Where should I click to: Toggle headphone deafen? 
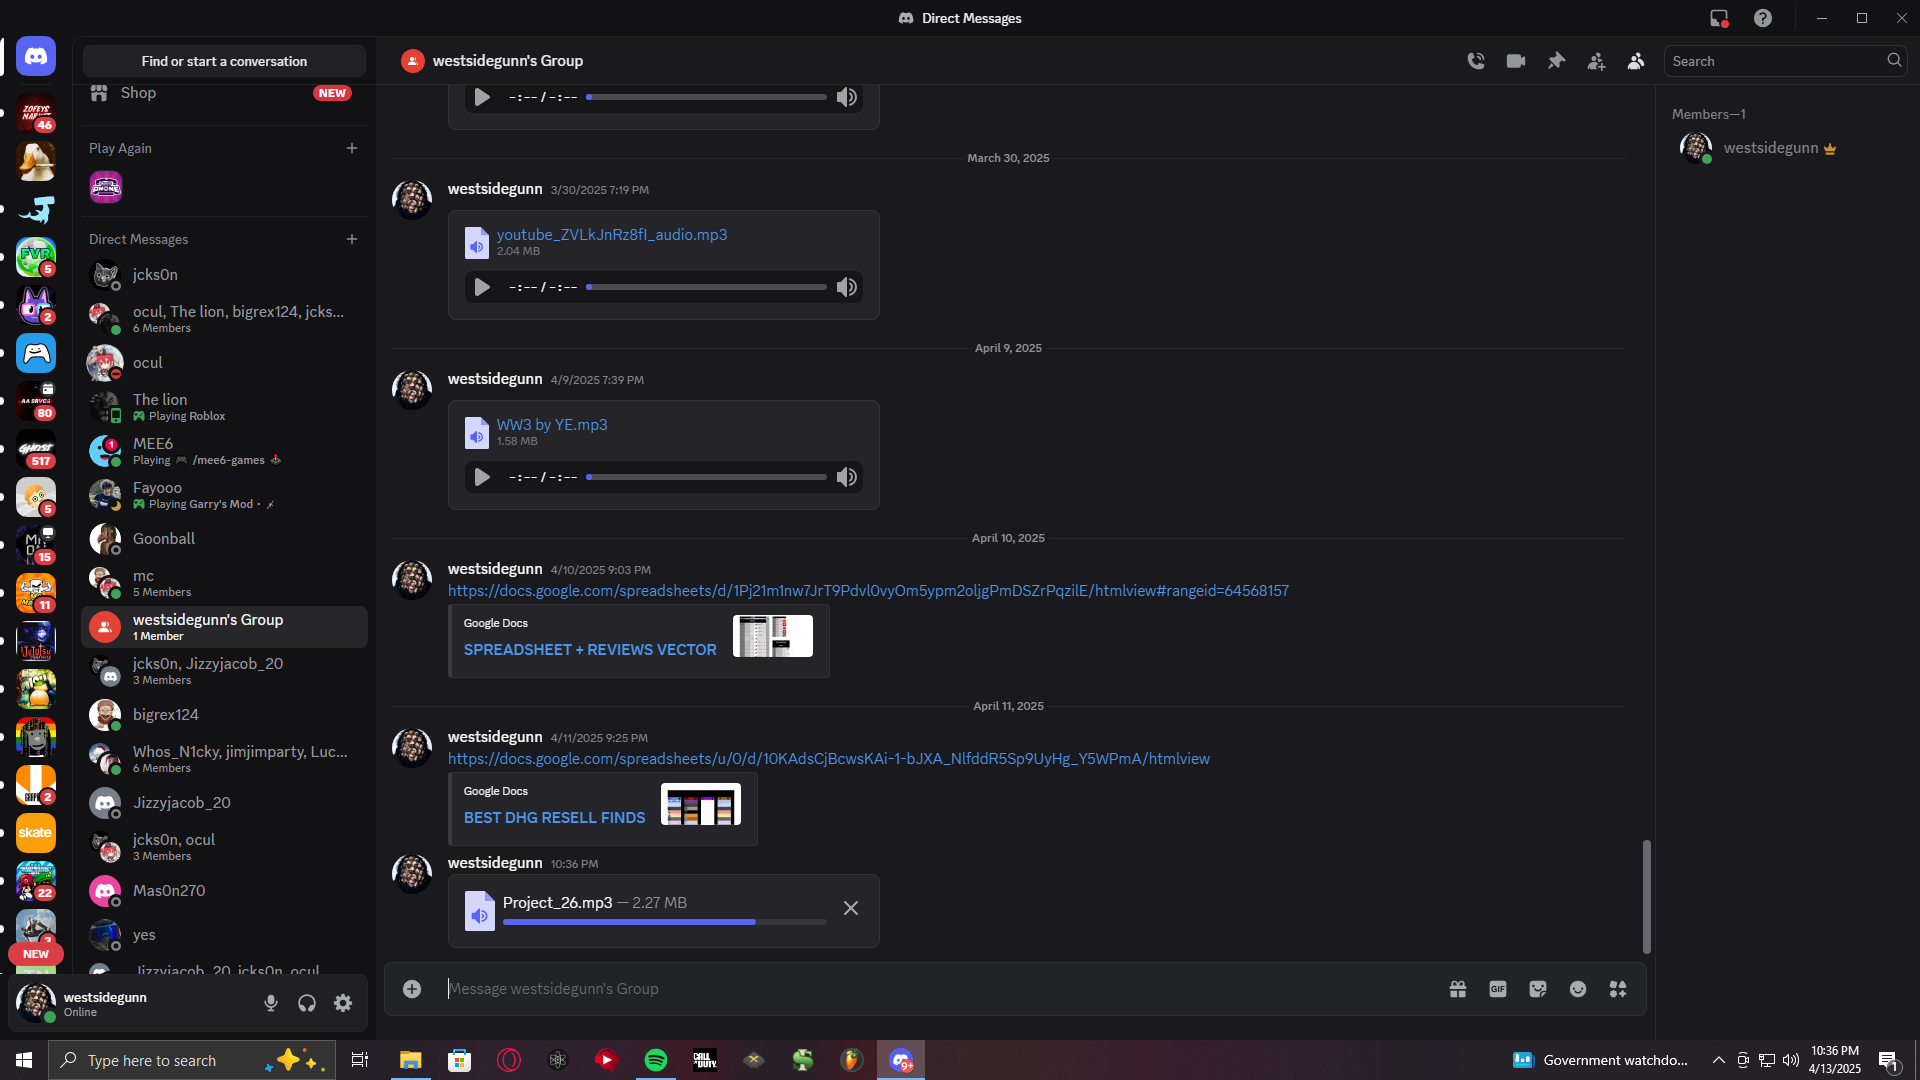click(307, 1003)
